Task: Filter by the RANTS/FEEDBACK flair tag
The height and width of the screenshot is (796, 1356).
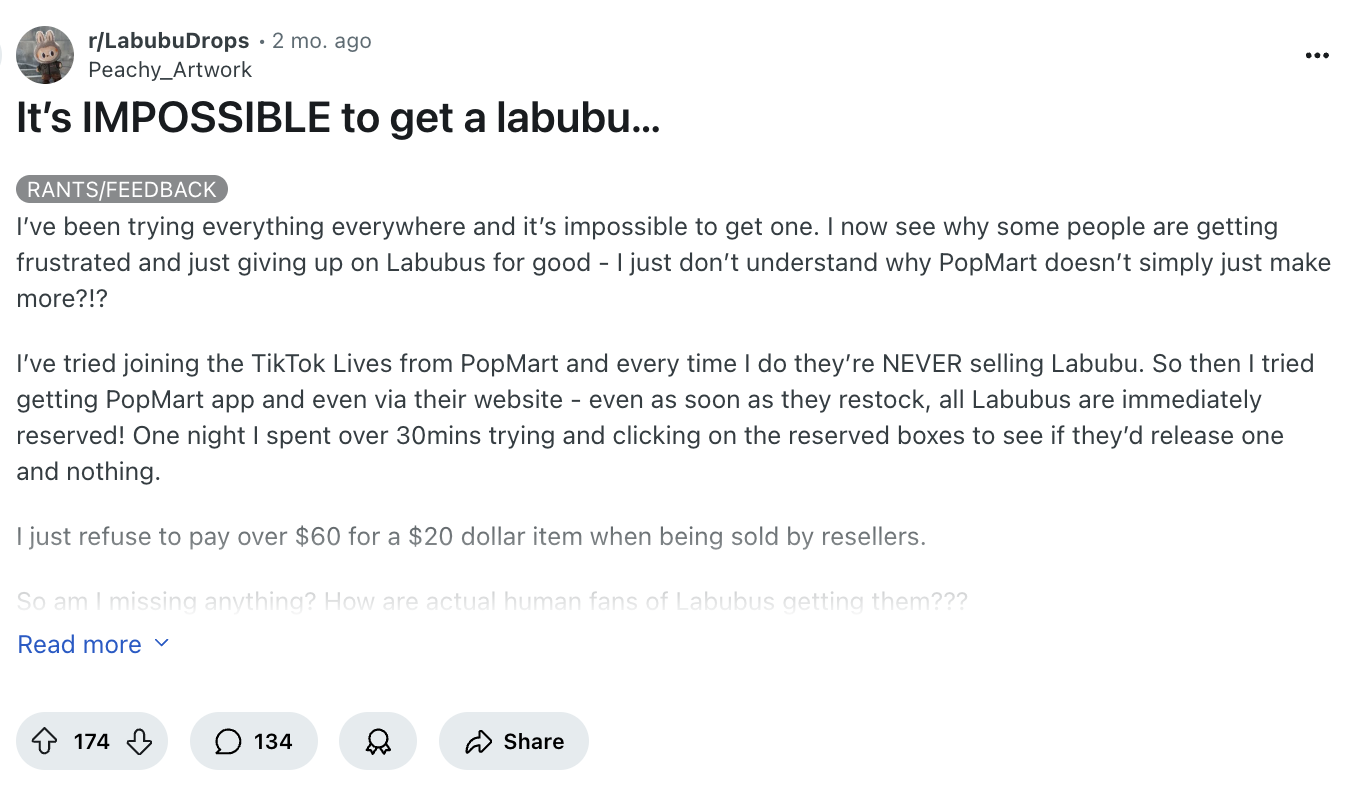Action: click(x=122, y=189)
